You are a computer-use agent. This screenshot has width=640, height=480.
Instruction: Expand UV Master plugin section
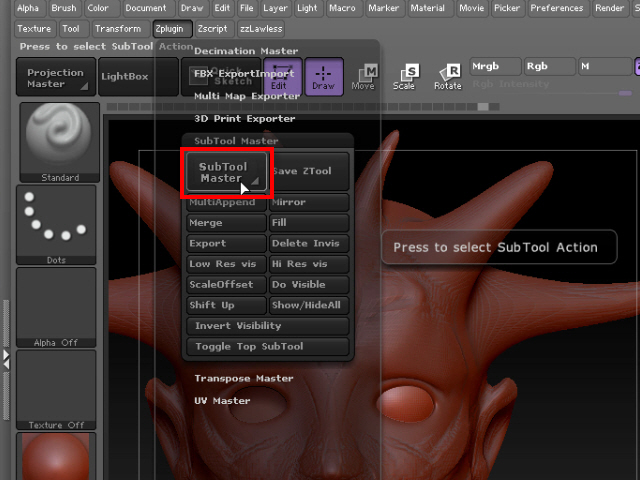click(x=222, y=401)
